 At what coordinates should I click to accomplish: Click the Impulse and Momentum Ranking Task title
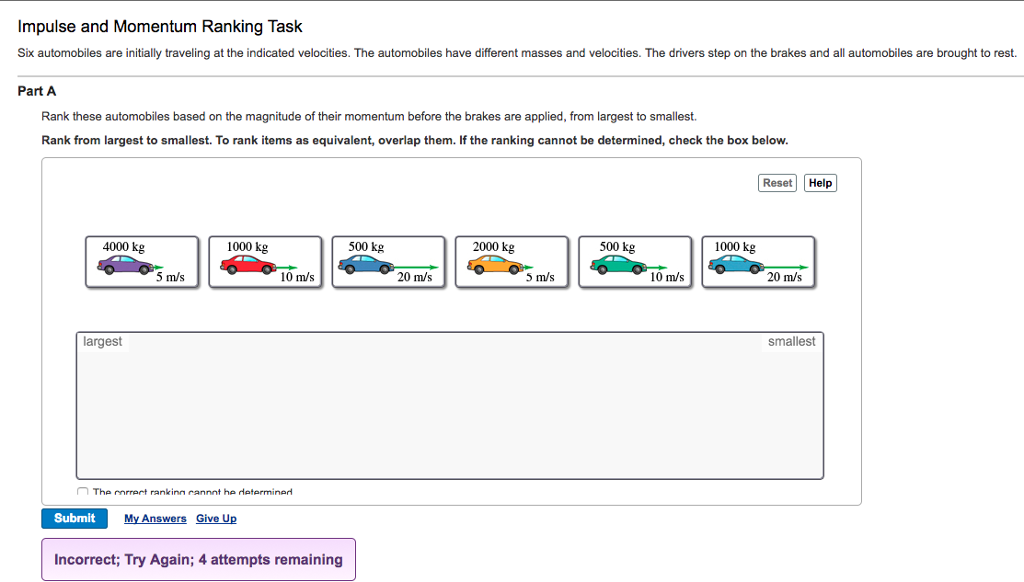click(160, 26)
